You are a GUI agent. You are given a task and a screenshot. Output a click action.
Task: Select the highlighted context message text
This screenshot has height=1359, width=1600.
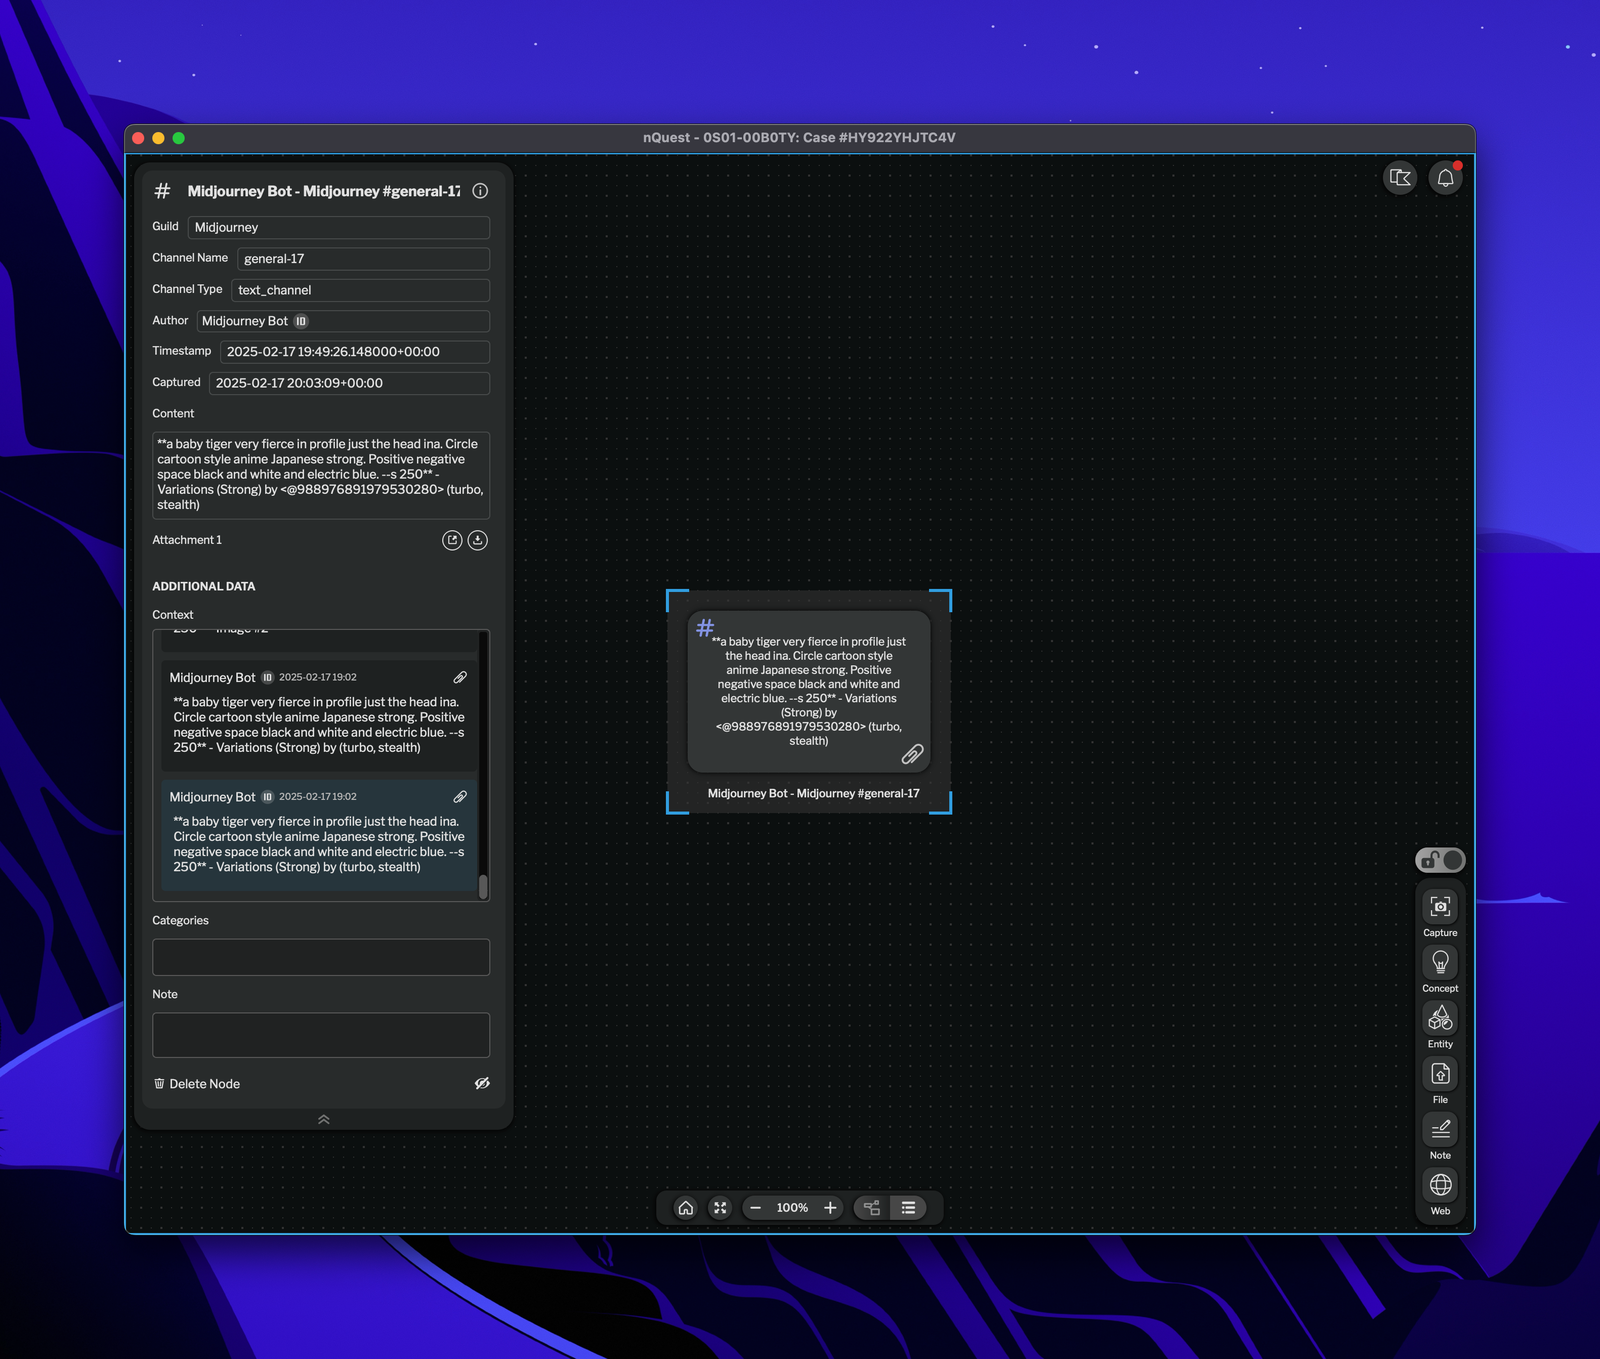tap(319, 844)
